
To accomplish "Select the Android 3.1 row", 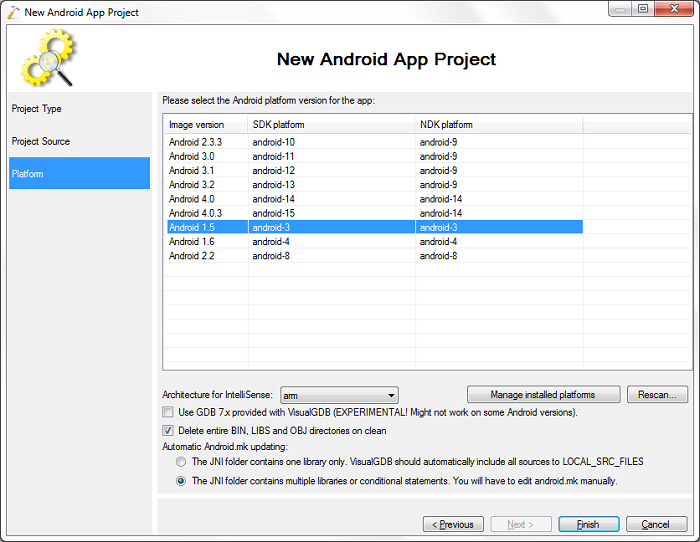I will point(375,171).
